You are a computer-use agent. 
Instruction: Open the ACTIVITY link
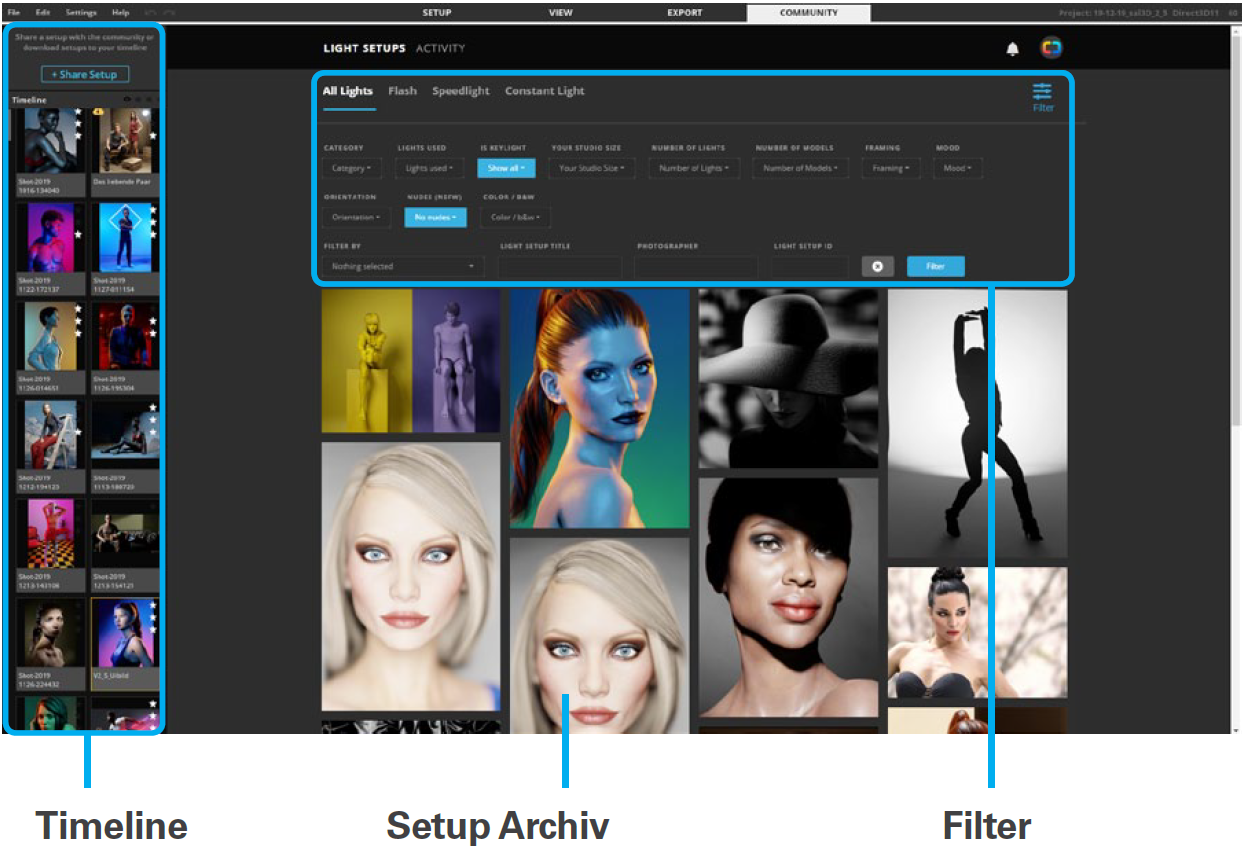tap(440, 49)
